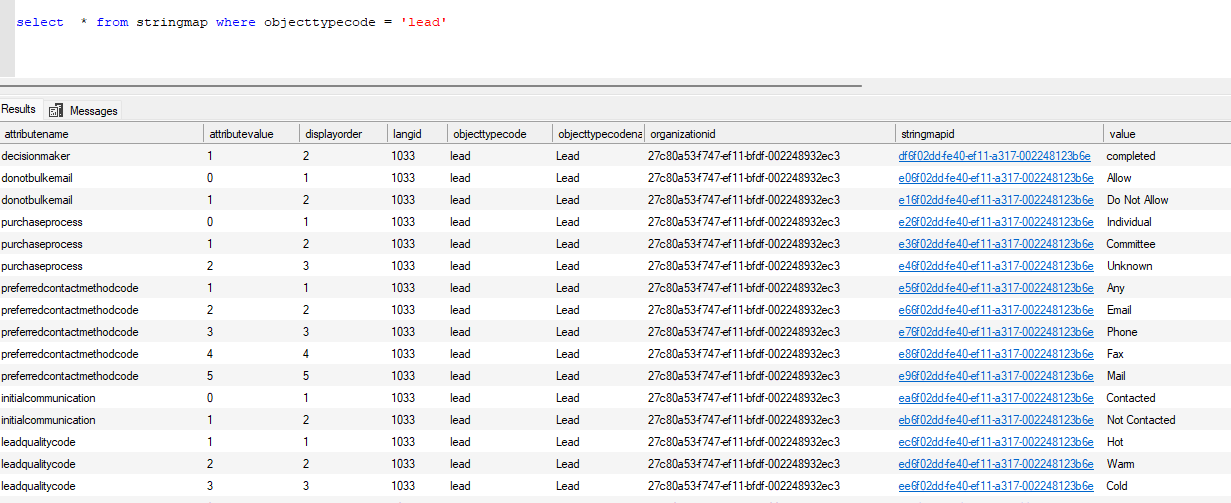This screenshot has width=1231, height=503.
Task: Click the decisionmaker attributename cell
Action: point(36,156)
